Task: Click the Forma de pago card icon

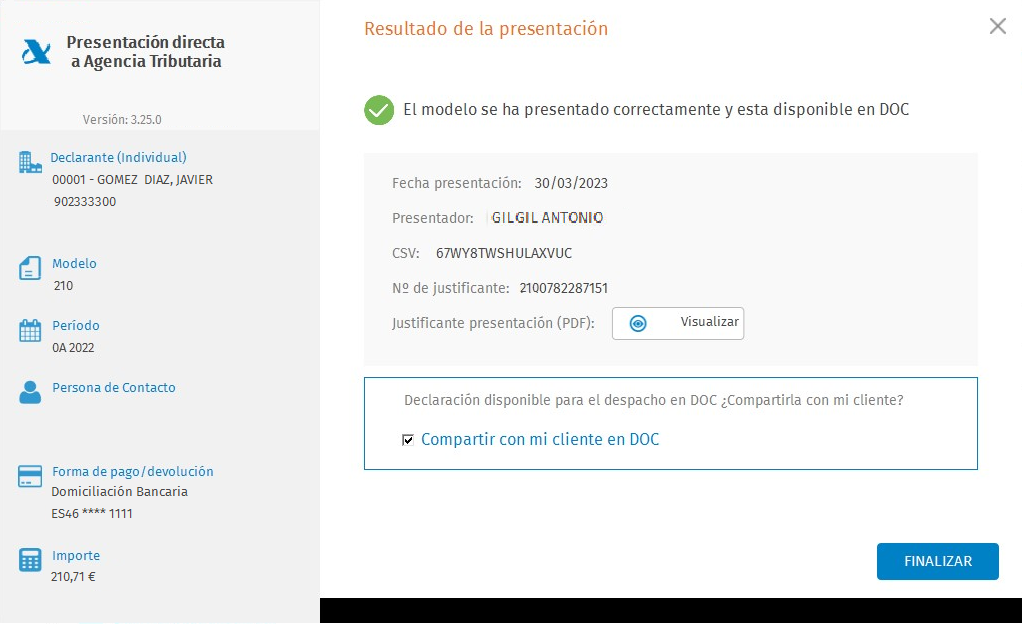Action: (30, 477)
